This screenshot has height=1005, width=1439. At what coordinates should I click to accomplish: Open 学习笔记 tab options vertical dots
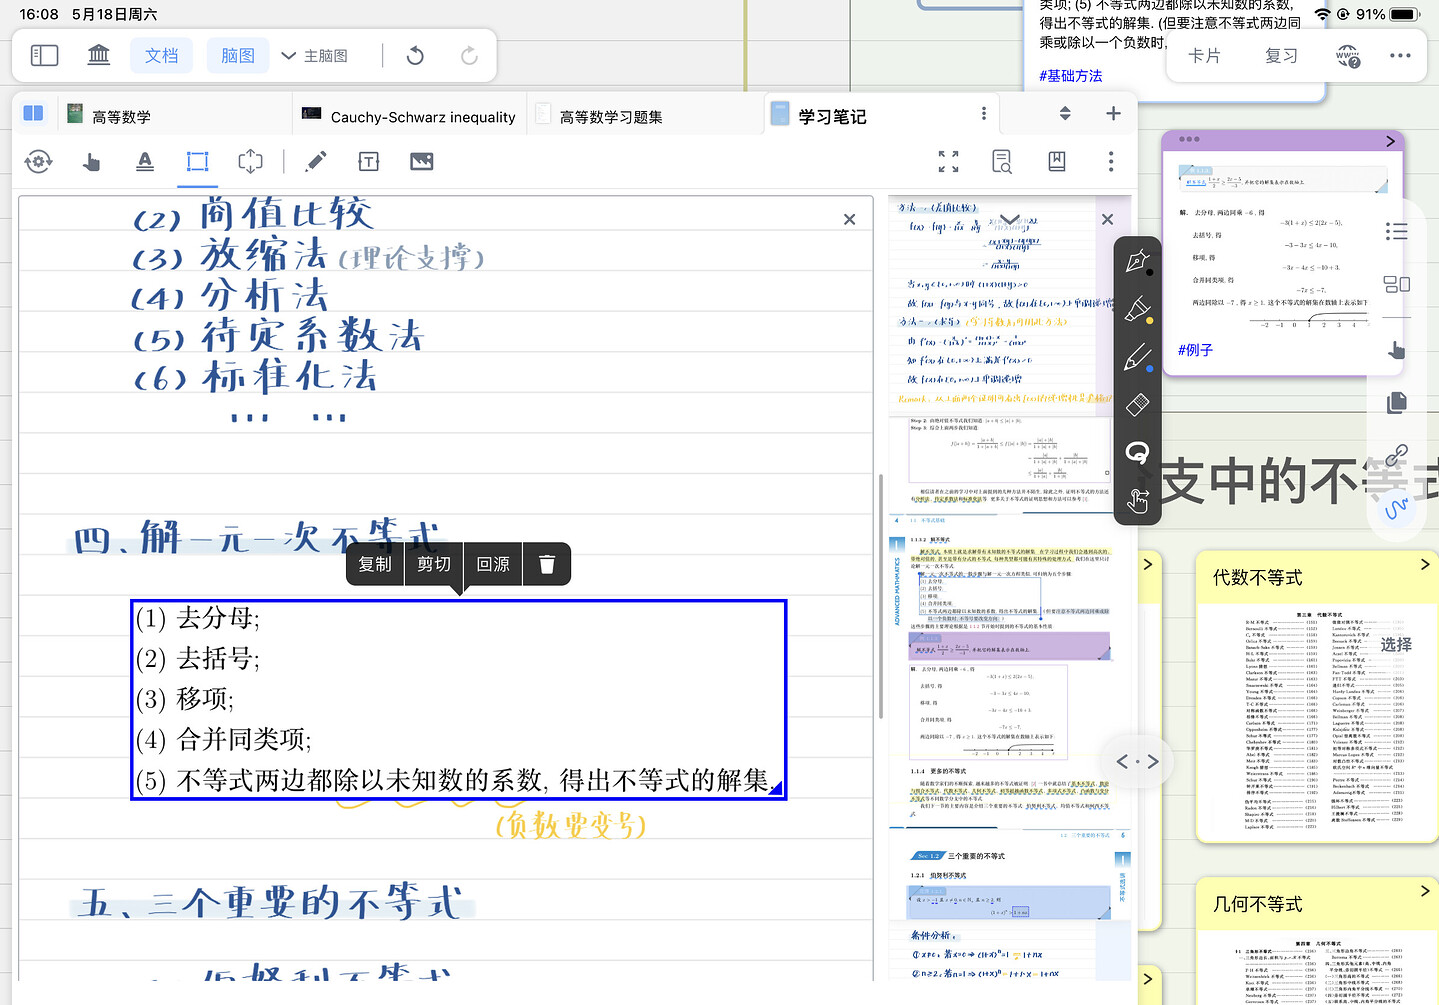point(984,114)
